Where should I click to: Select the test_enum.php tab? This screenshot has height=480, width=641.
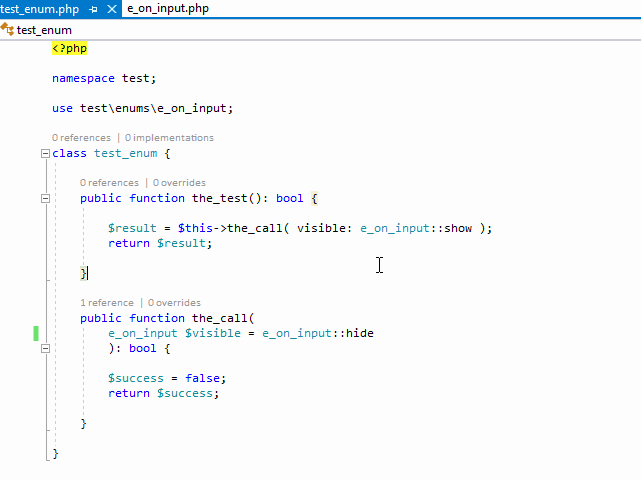[x=40, y=8]
